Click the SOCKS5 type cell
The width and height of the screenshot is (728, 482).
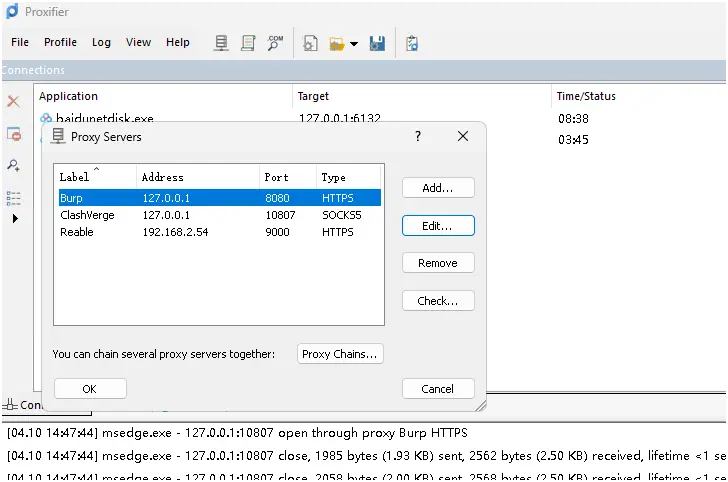point(342,215)
